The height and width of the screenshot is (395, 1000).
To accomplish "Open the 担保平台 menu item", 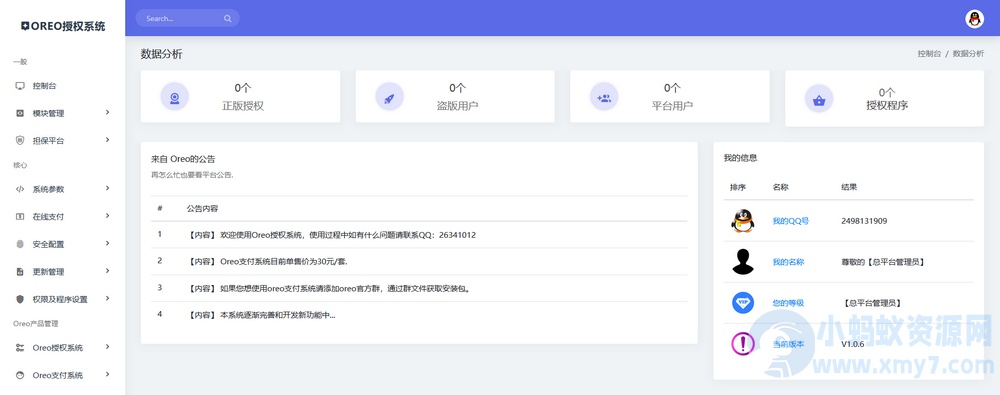I will point(62,140).
